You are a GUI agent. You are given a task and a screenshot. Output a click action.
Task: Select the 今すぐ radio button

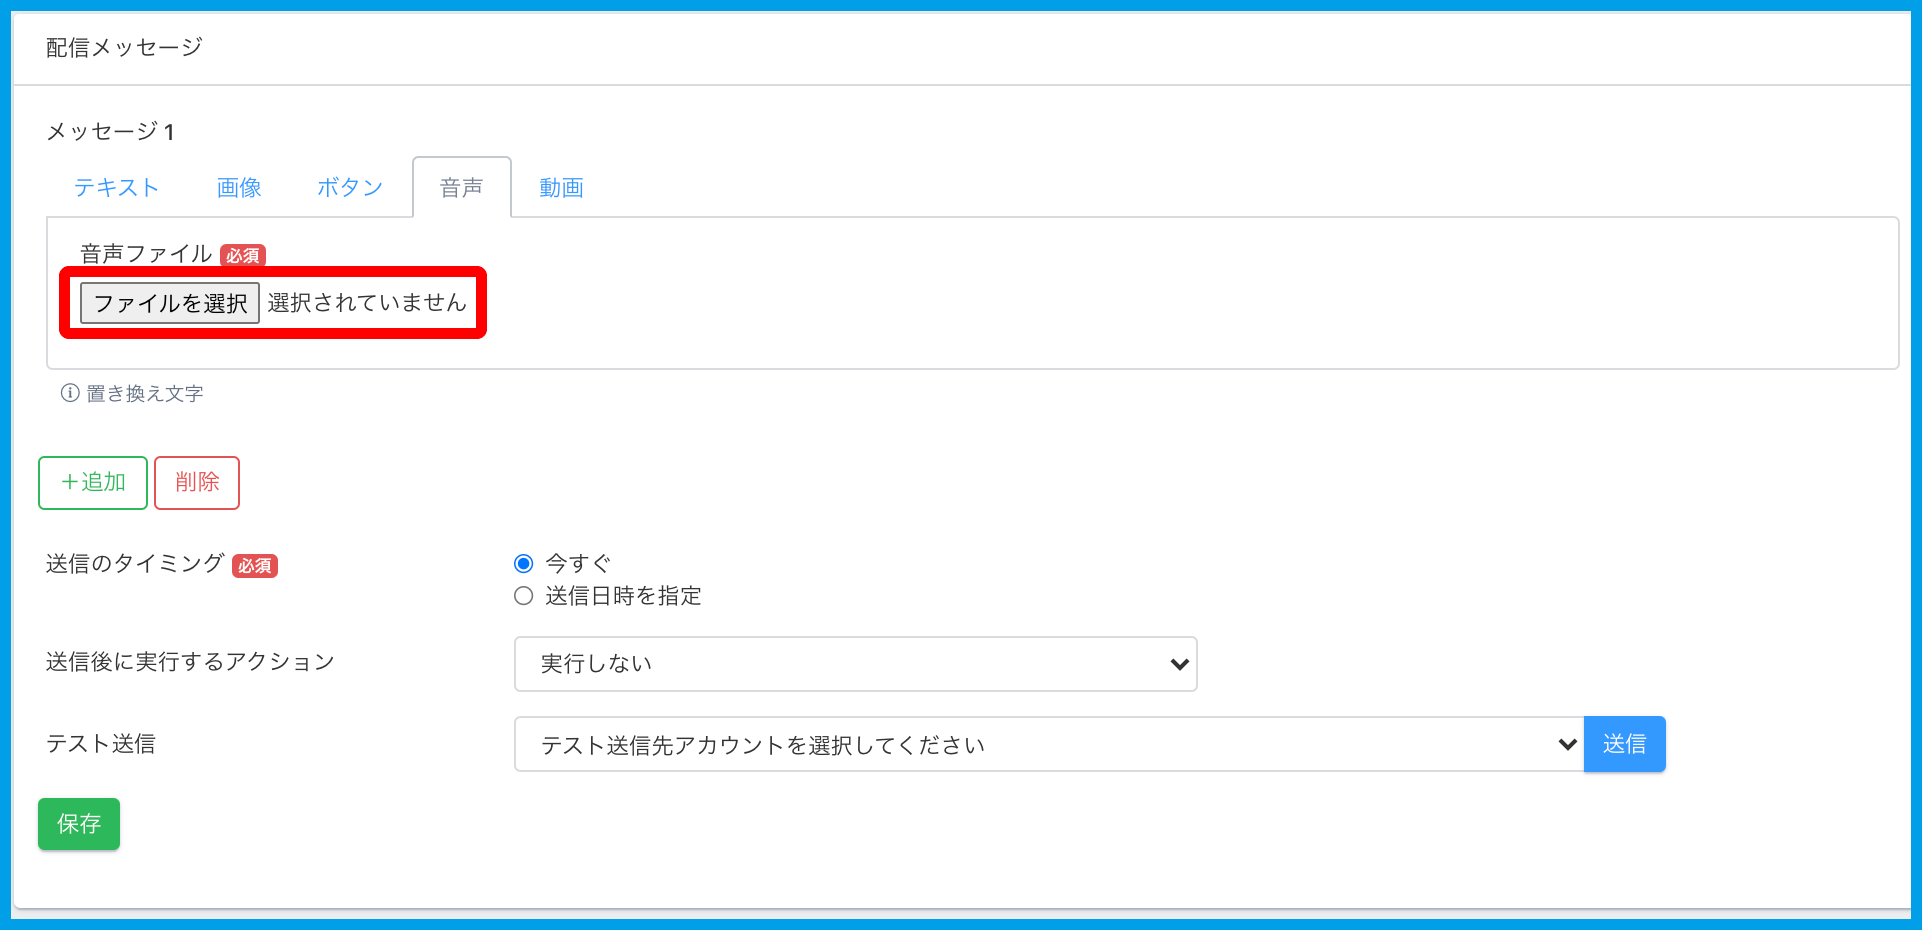523,563
